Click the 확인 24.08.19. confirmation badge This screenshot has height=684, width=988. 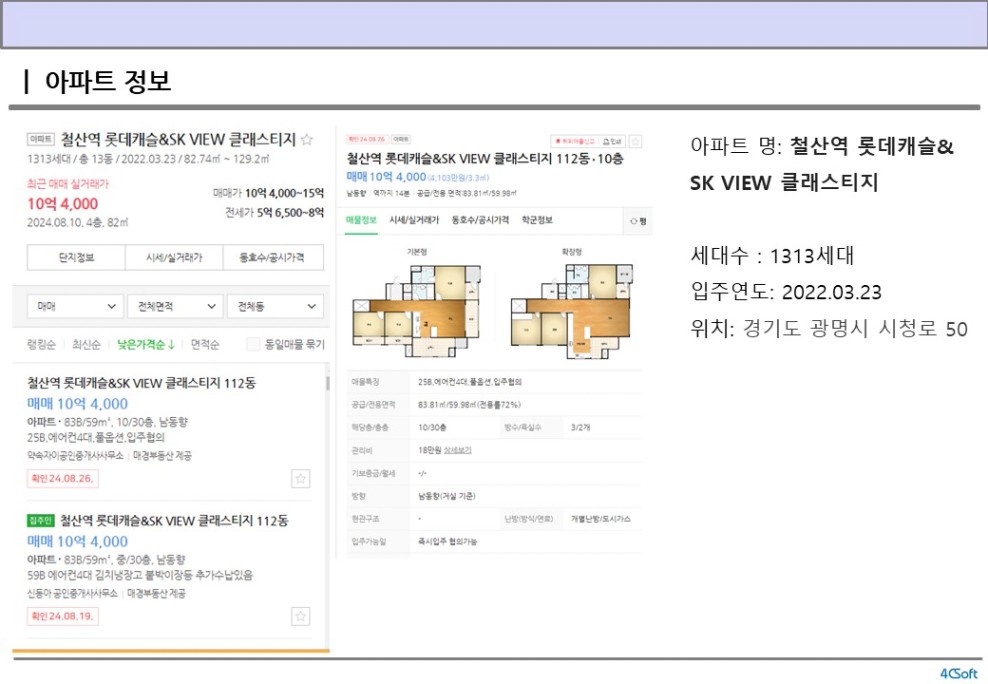(x=62, y=616)
